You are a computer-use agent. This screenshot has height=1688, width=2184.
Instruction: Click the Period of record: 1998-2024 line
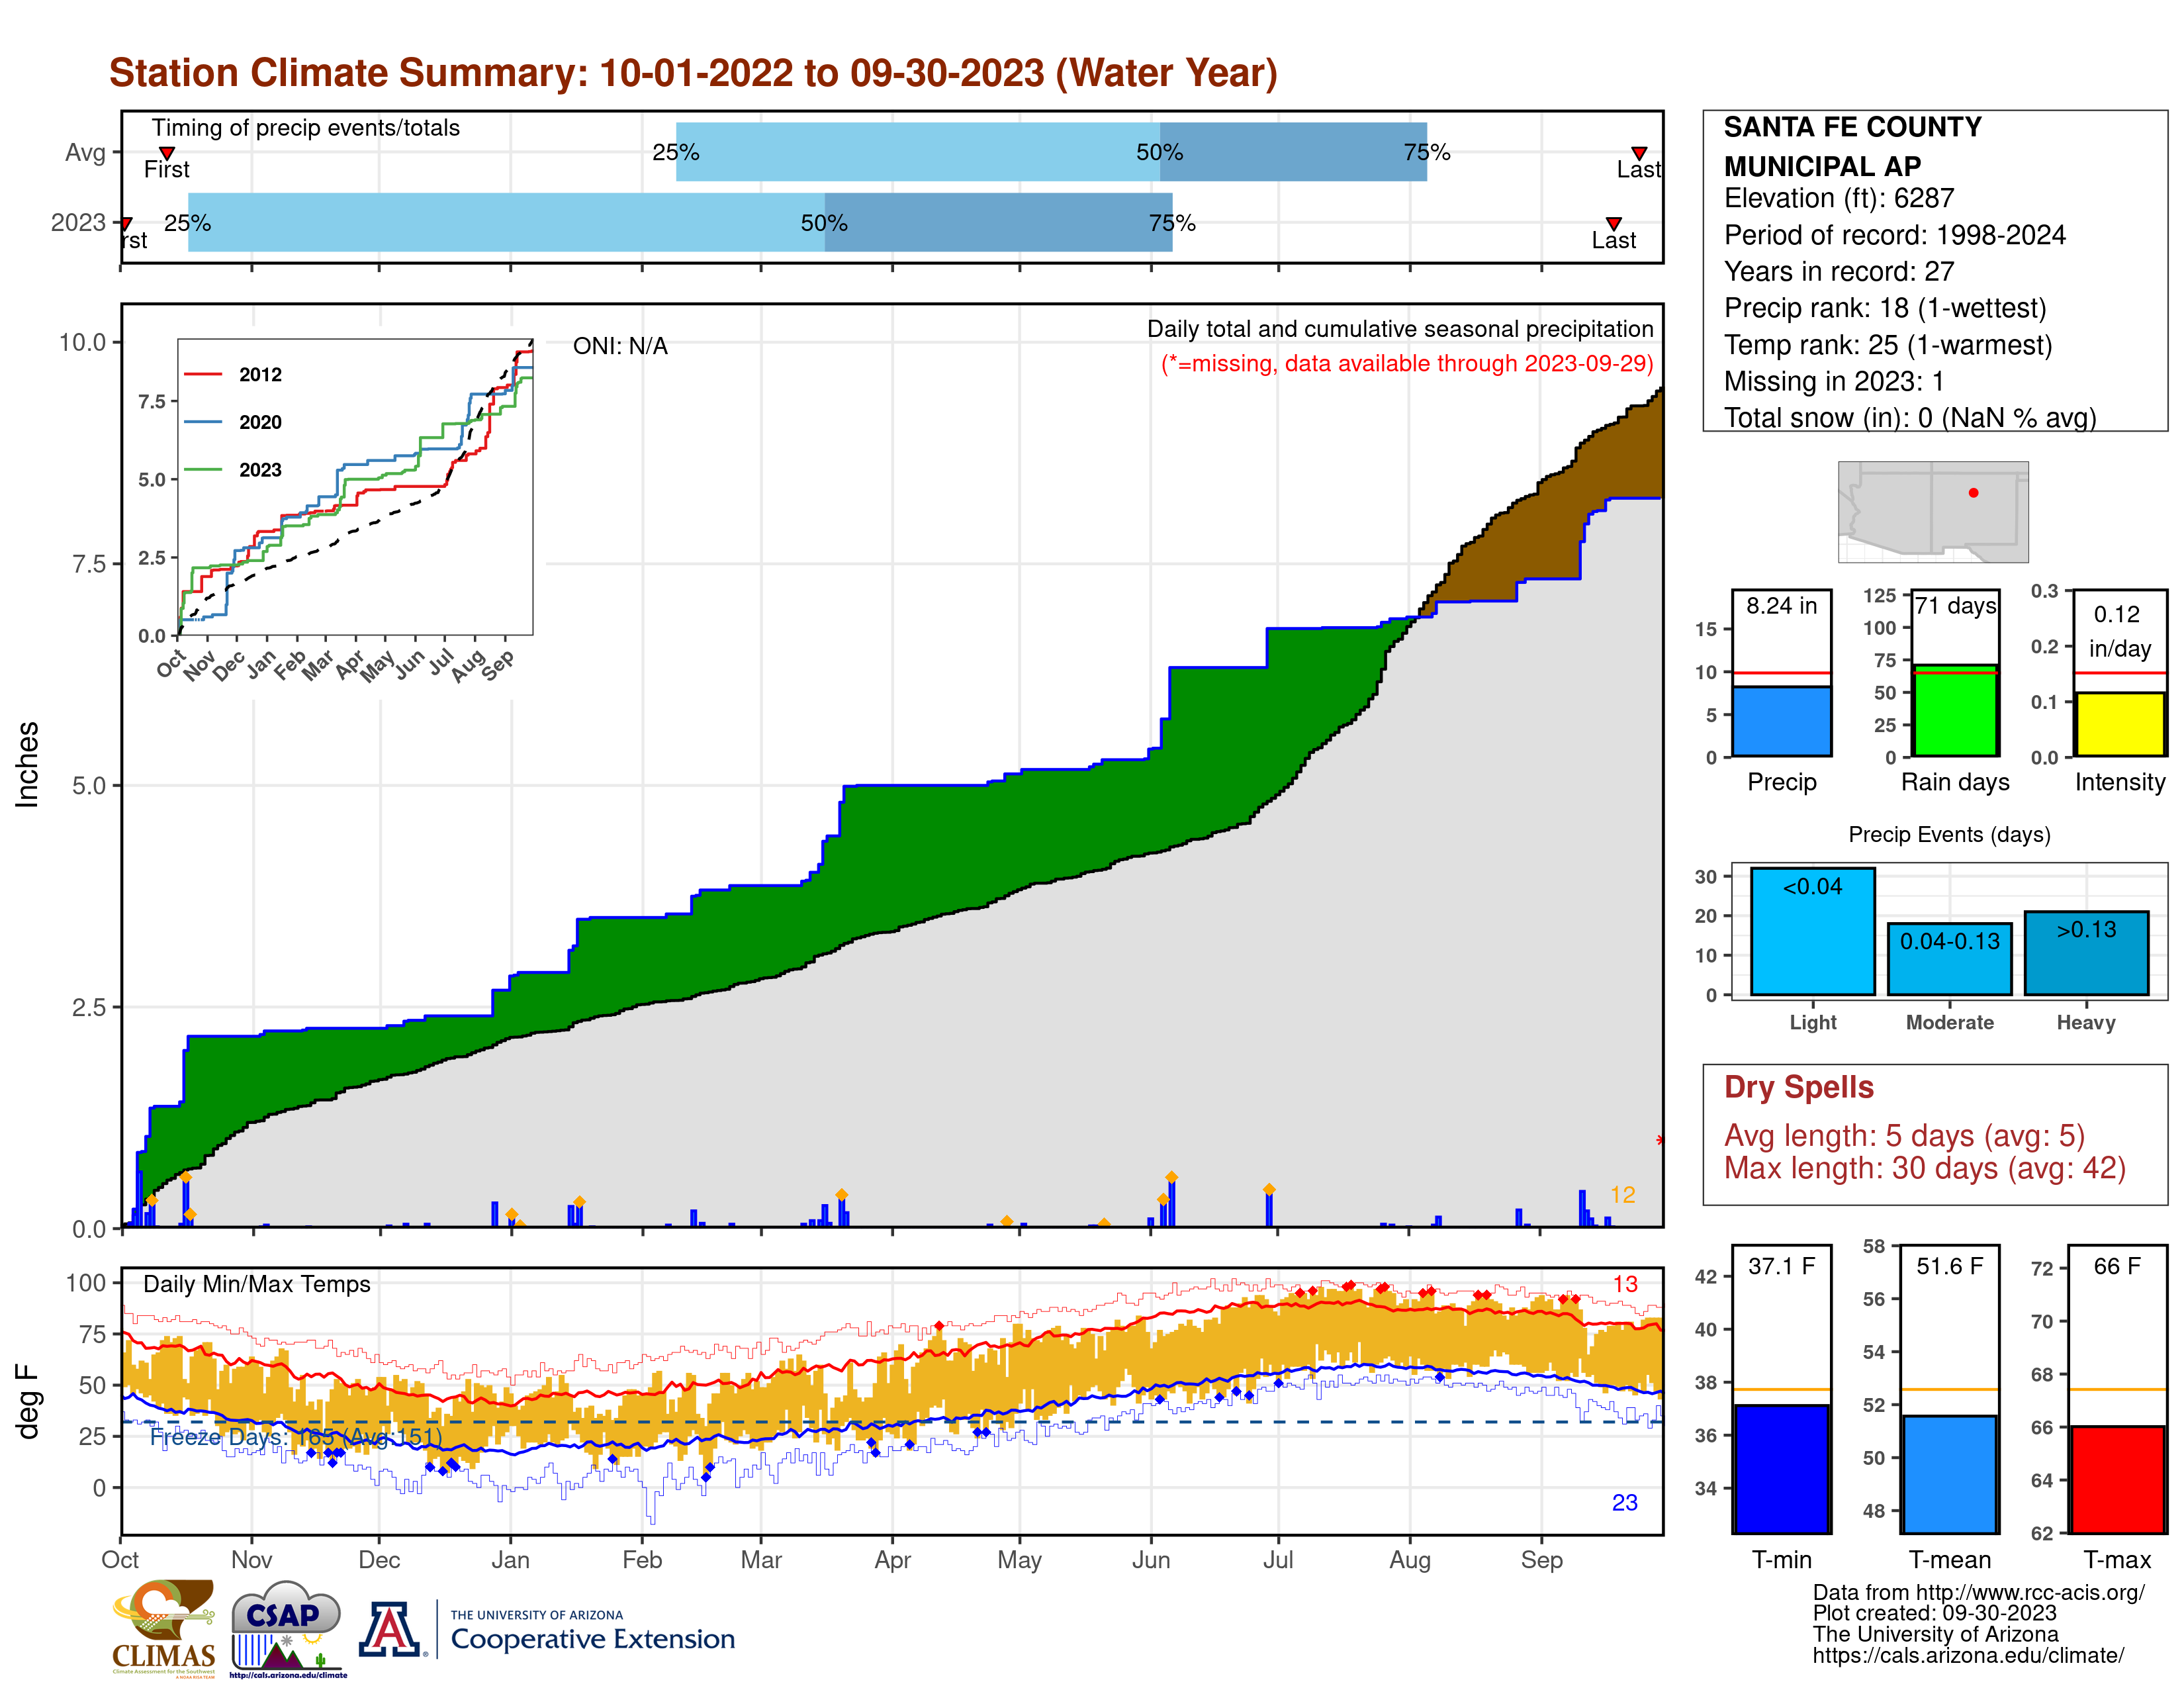[x=1894, y=235]
